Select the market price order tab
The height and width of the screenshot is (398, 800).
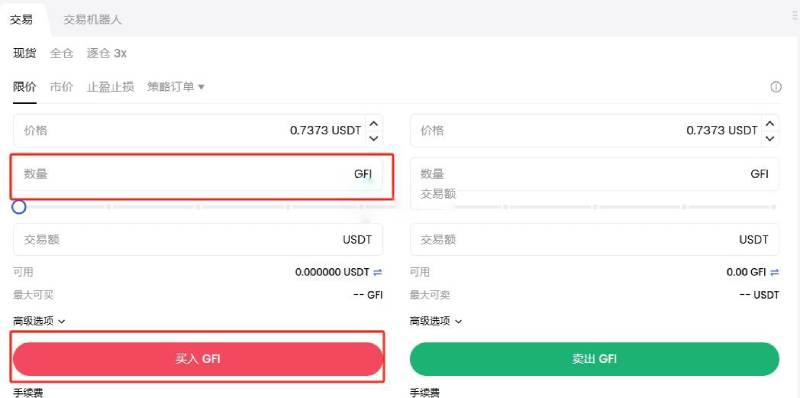point(61,87)
